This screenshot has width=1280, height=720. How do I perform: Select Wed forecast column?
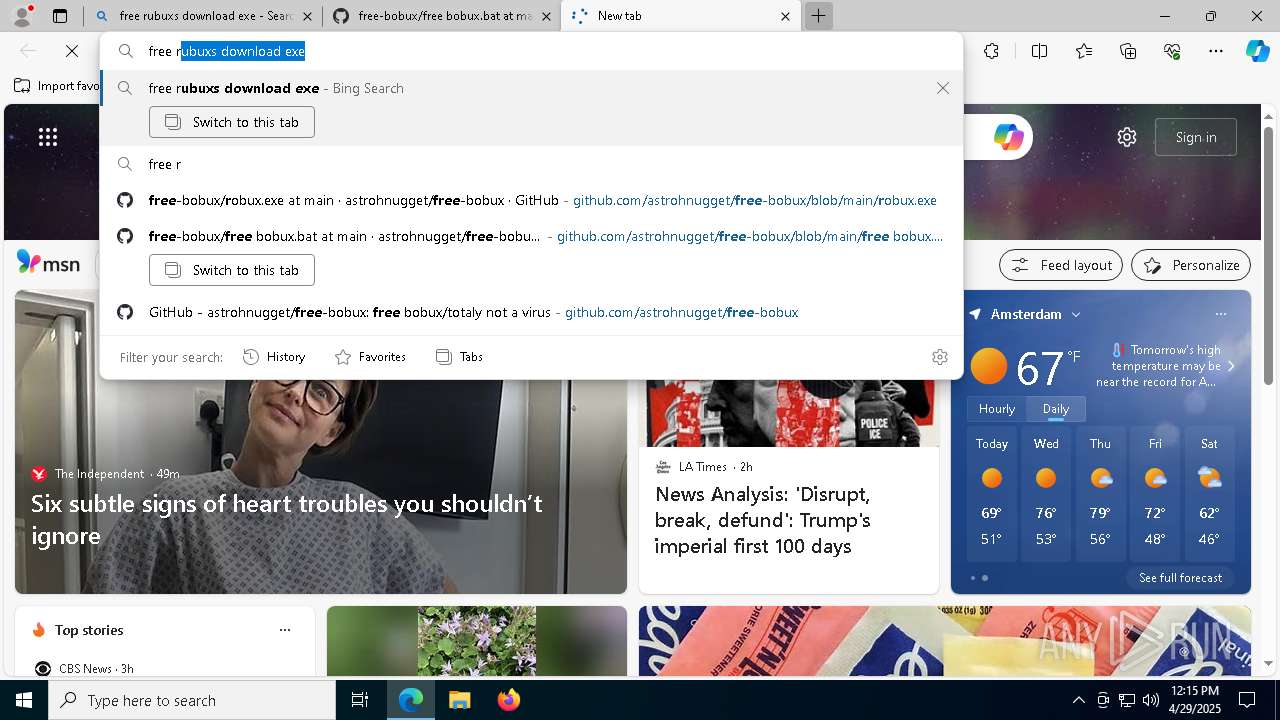coord(1046,494)
